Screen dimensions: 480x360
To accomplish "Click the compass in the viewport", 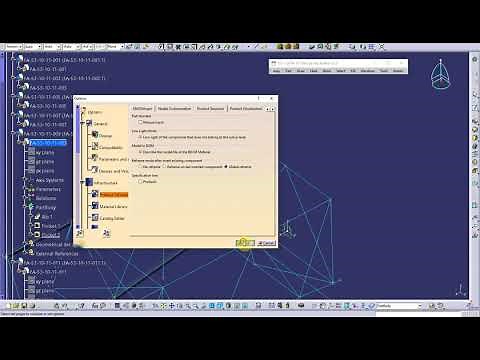I will click(441, 74).
